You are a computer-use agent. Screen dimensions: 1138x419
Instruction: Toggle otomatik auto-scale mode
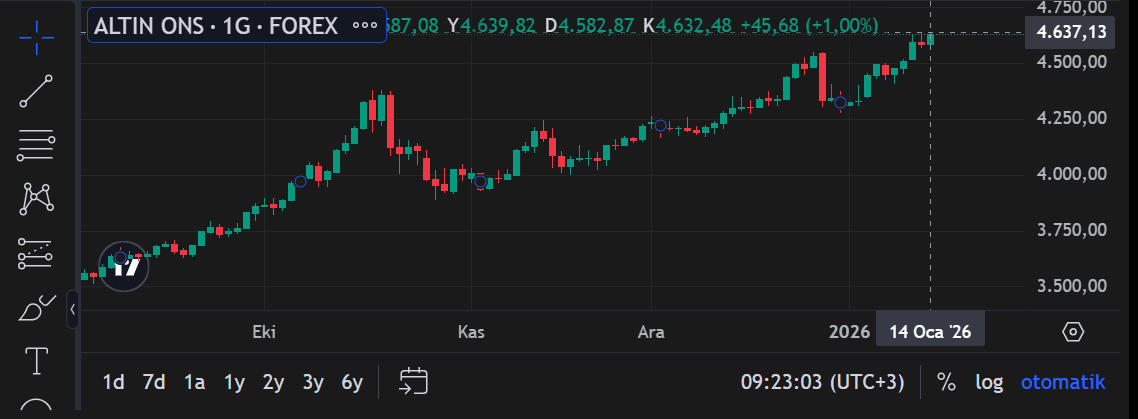1062,381
